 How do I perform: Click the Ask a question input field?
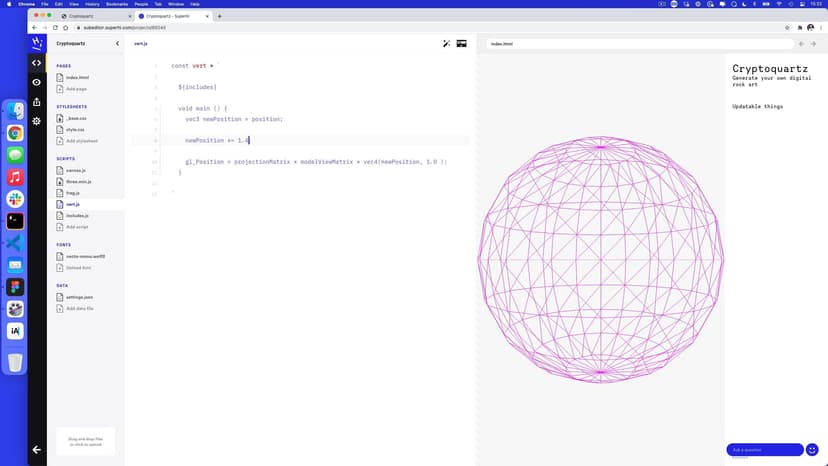[x=764, y=450]
